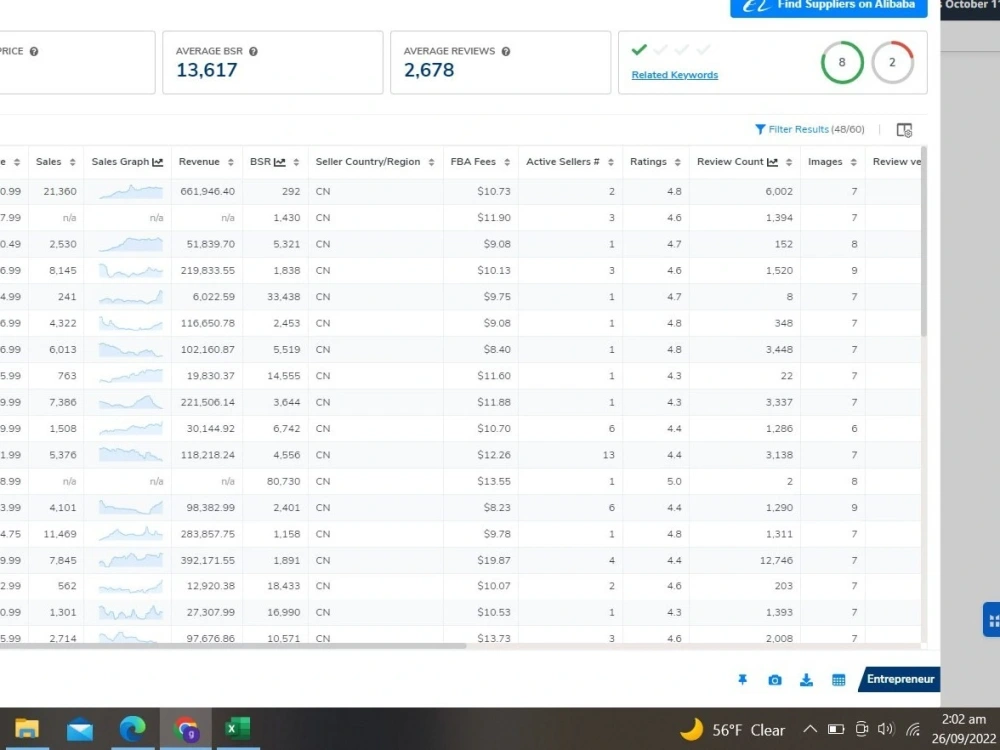Sort by Ratings column
Screen dimensions: 1000x750
pos(677,163)
